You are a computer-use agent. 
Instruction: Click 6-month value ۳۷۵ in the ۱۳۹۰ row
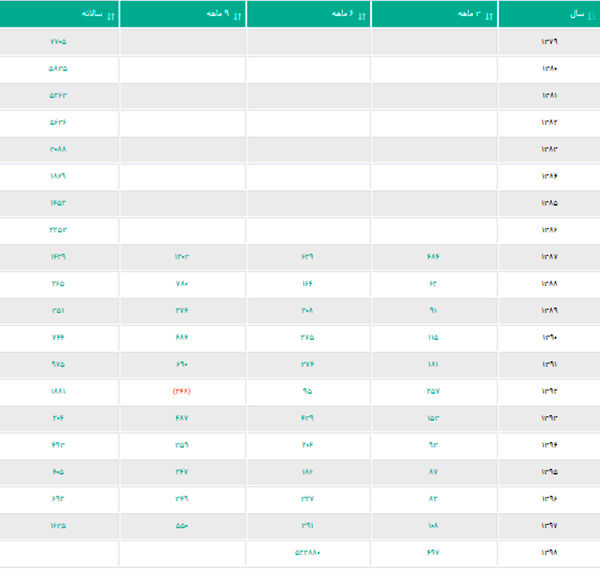(x=307, y=337)
